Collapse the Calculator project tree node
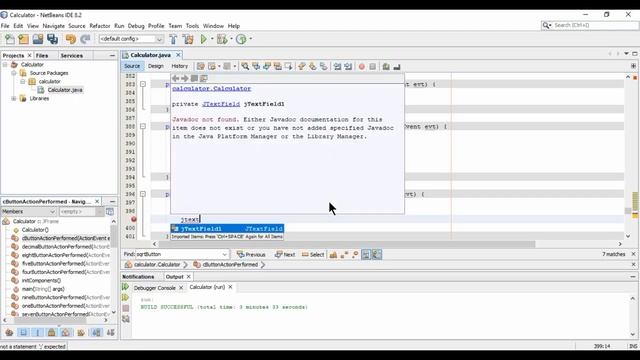Viewport: 640px width, 360px height. (x=5, y=64)
